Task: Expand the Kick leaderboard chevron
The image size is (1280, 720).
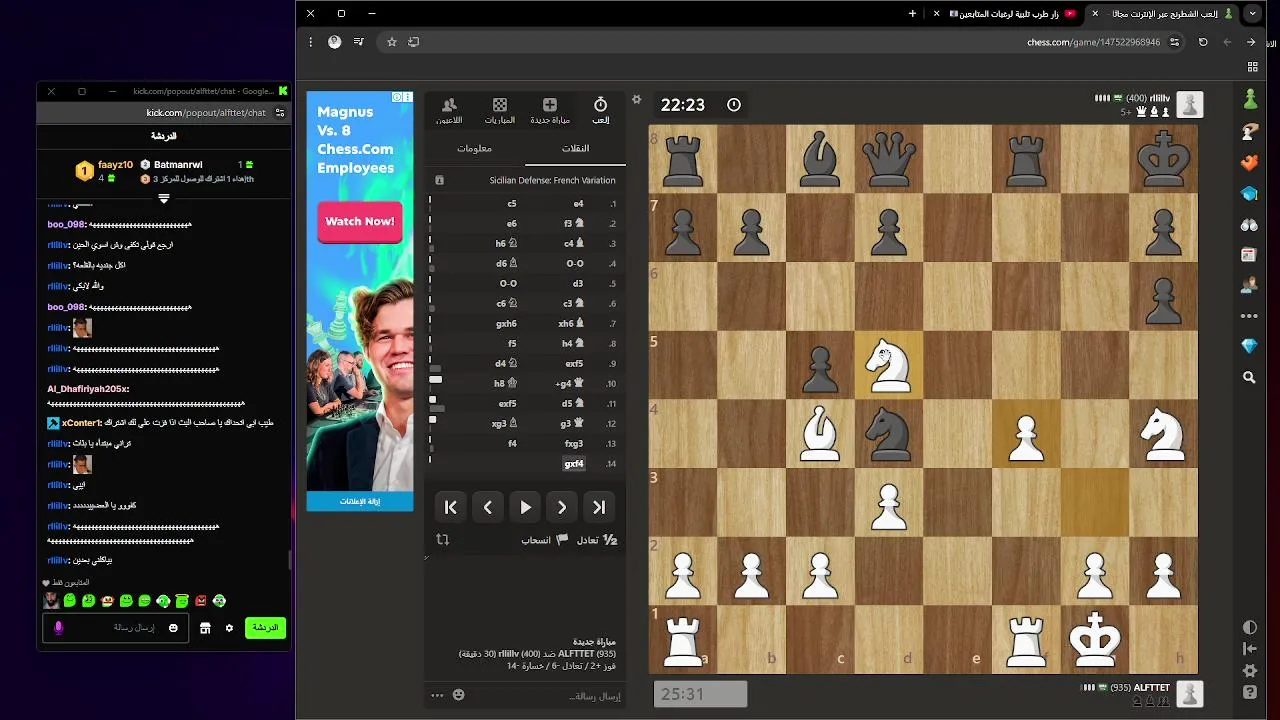Action: 164,198
